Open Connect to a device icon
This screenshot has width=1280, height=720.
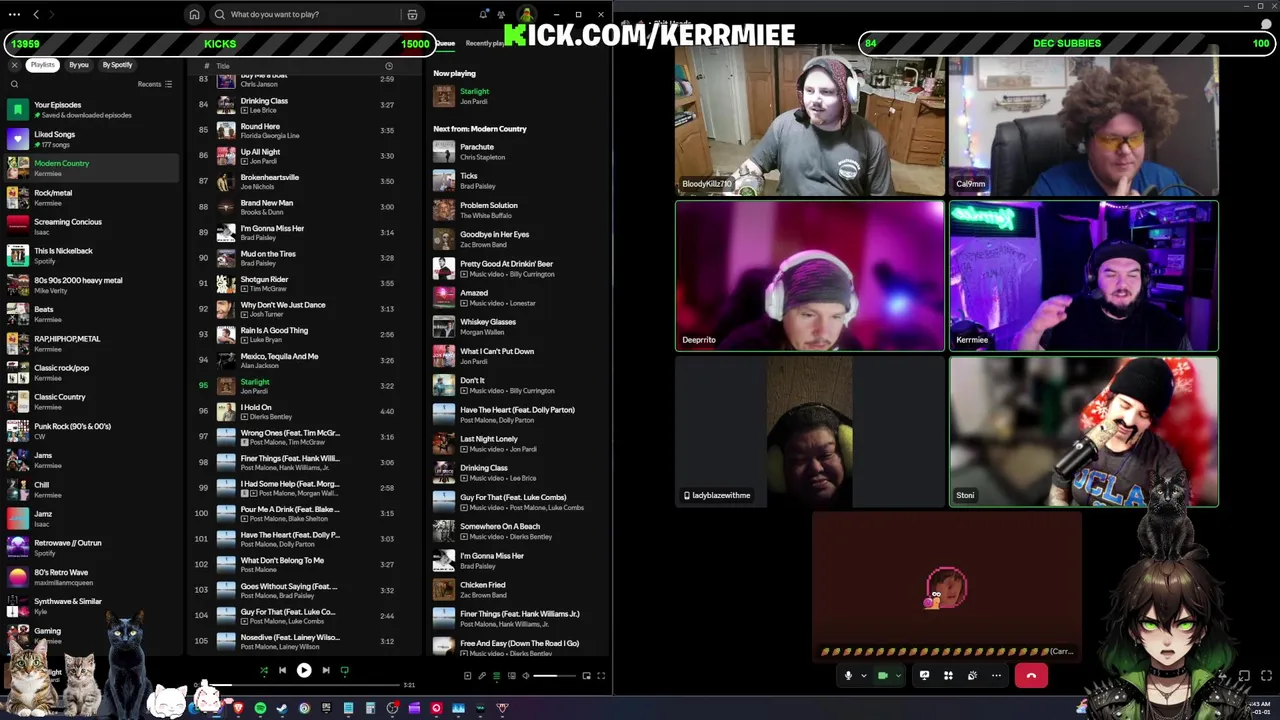pos(512,676)
